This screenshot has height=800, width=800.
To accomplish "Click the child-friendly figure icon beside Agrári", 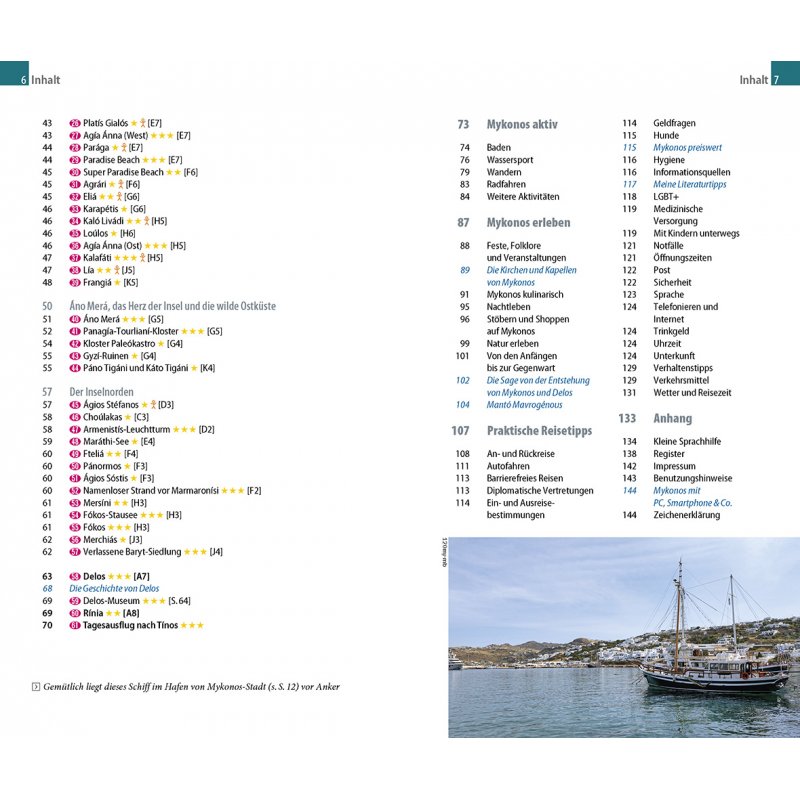I will [120, 185].
